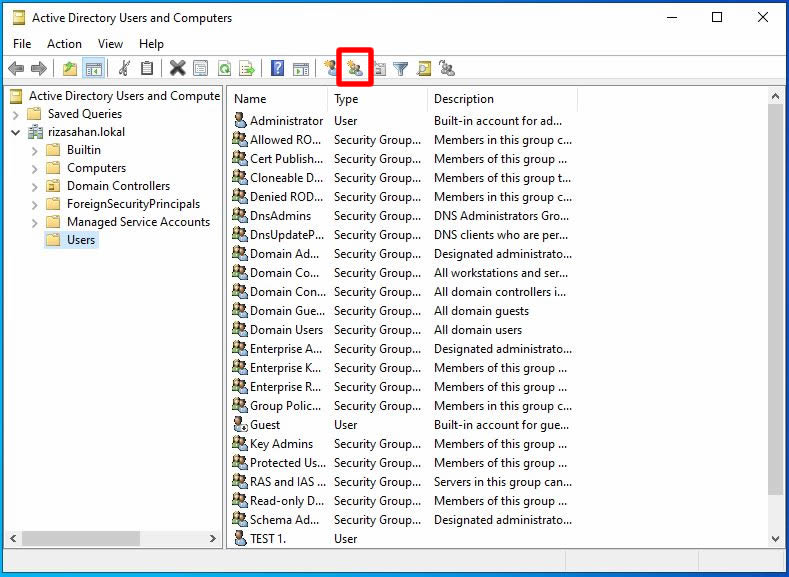Click the list scrollbar up arrow
789x577 pixels.
pyautogui.click(x=775, y=96)
